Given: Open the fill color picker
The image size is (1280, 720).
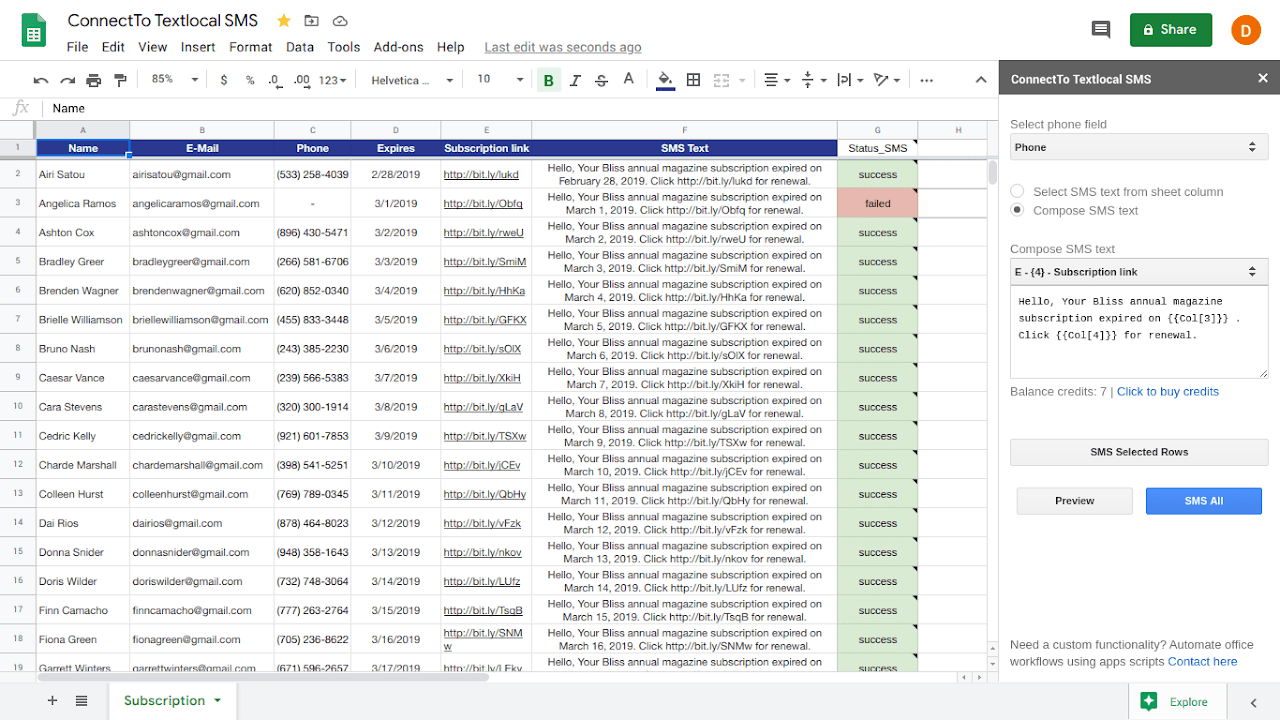Looking at the screenshot, I should [665, 80].
